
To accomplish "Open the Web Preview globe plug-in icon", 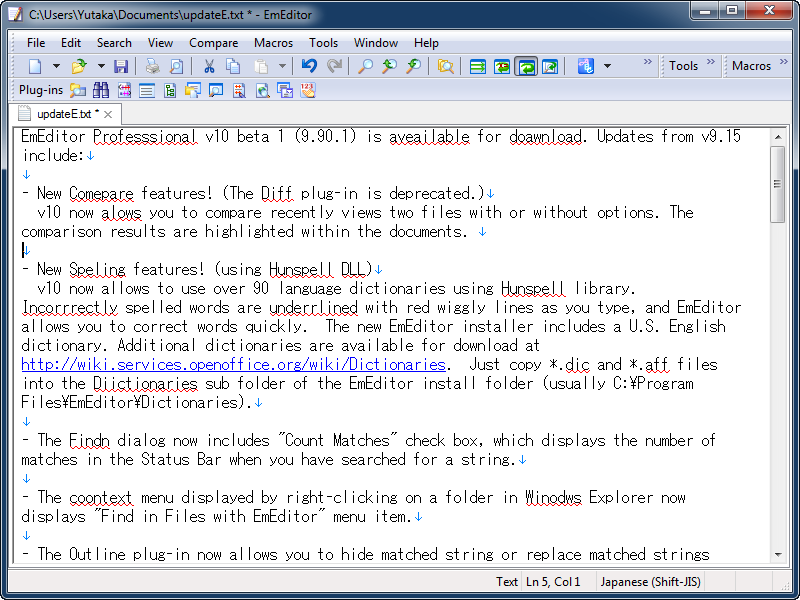I will click(262, 90).
